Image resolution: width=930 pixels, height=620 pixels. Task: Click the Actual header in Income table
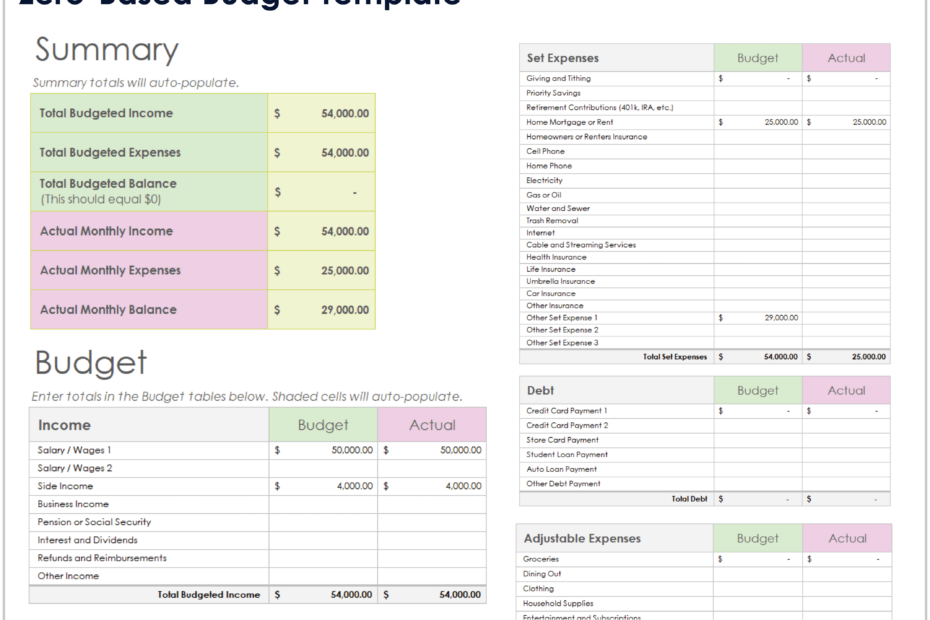coord(432,425)
